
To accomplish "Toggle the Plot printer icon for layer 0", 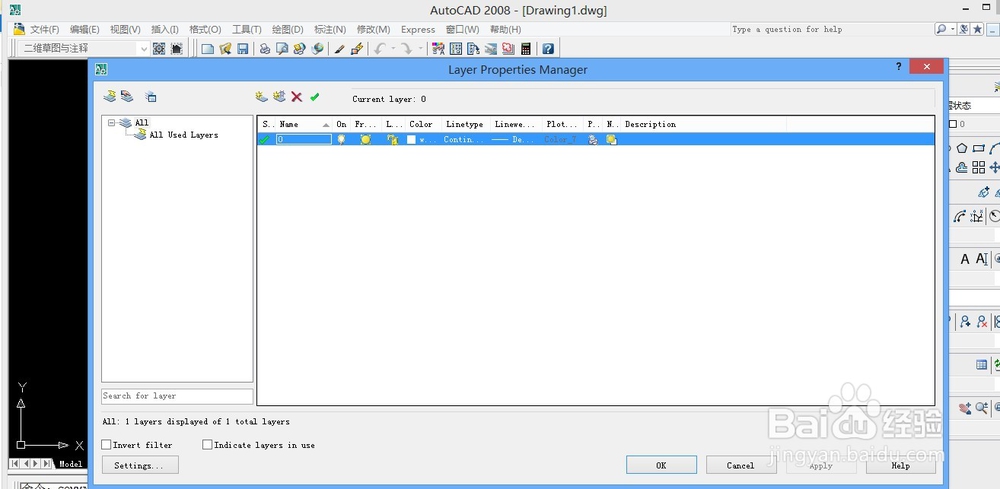I will [x=592, y=140].
